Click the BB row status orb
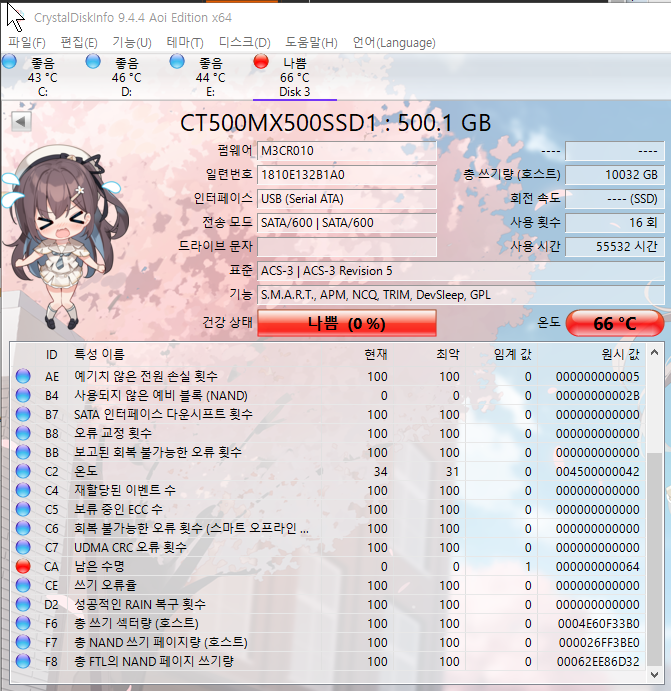671x691 pixels. (x=23, y=452)
